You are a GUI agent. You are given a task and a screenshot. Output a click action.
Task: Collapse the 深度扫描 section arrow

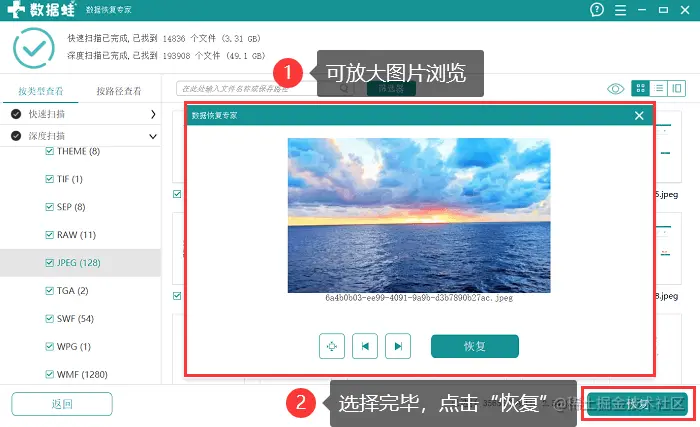click(x=153, y=136)
